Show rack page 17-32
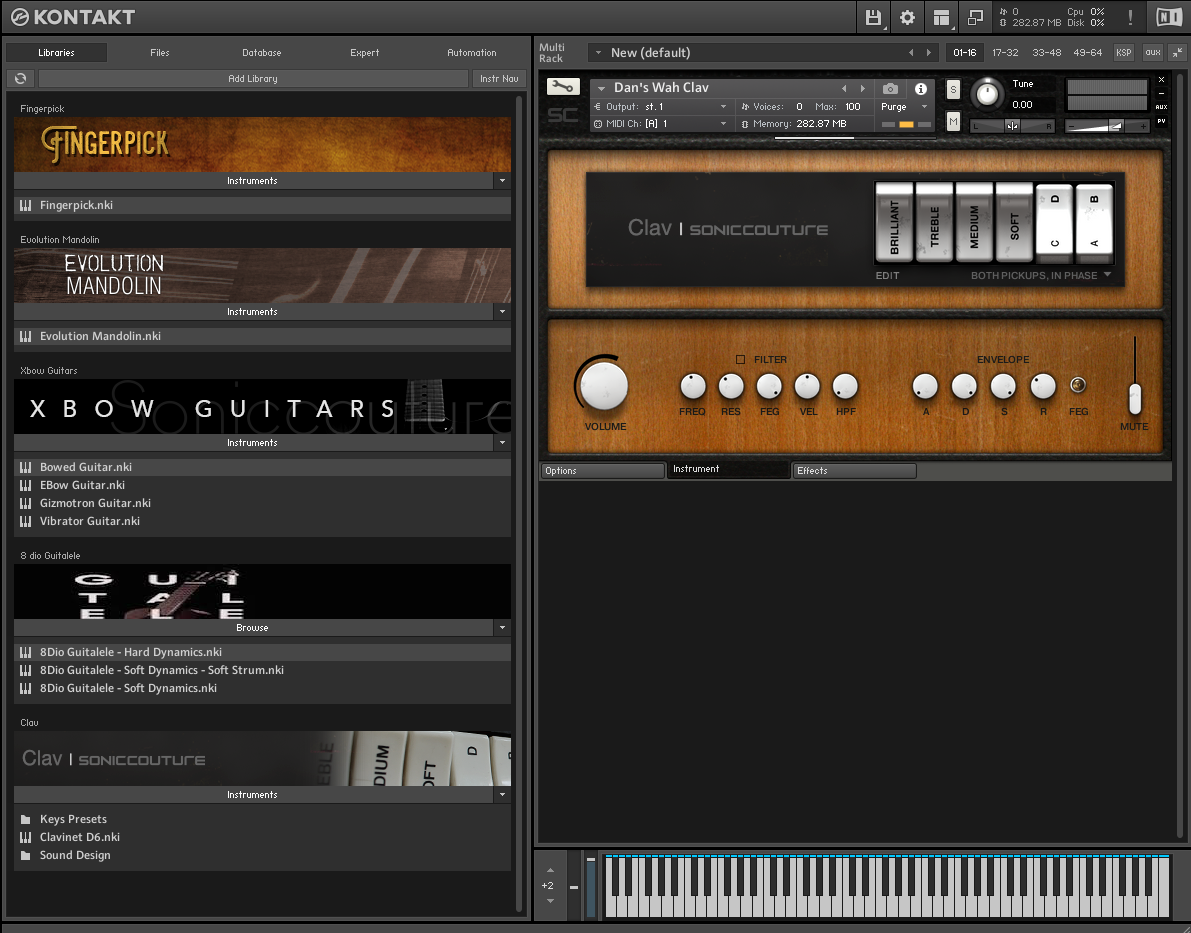Viewport: 1191px width, 933px height. [1005, 52]
